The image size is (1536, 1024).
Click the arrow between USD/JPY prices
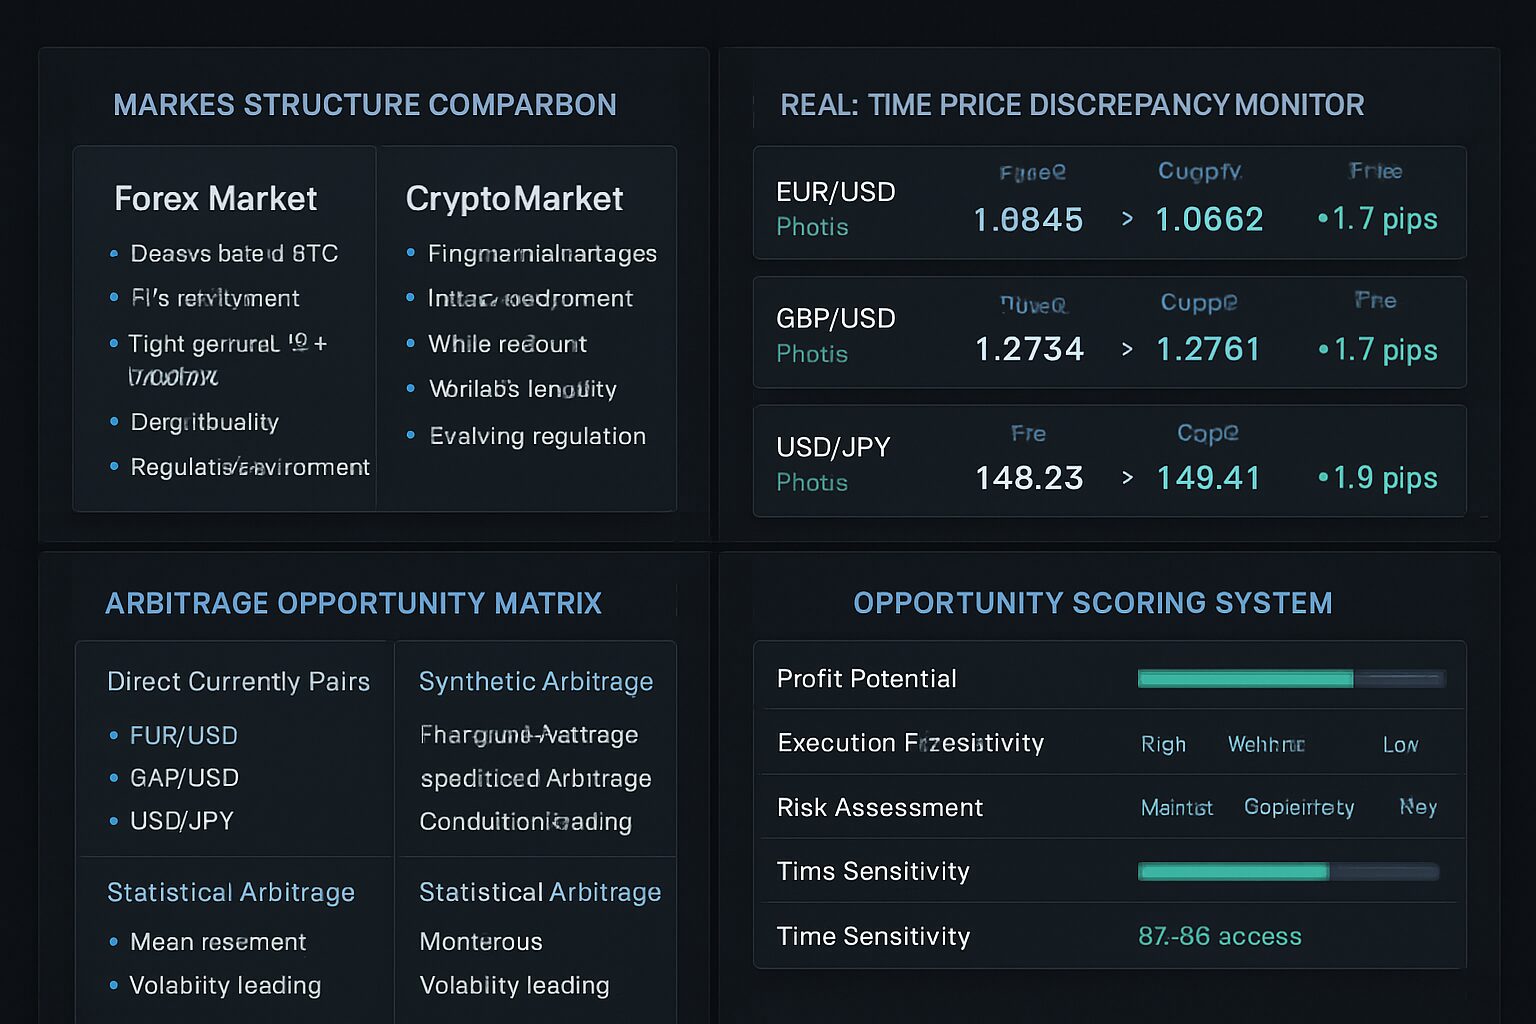1127,478
